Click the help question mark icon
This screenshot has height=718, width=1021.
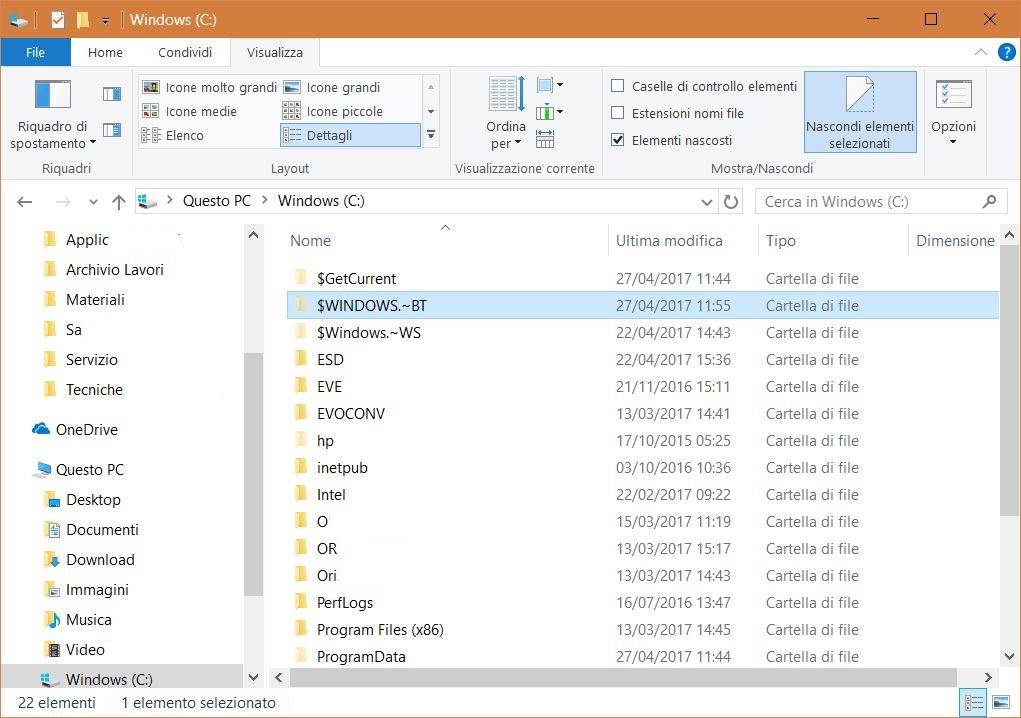coord(1006,52)
